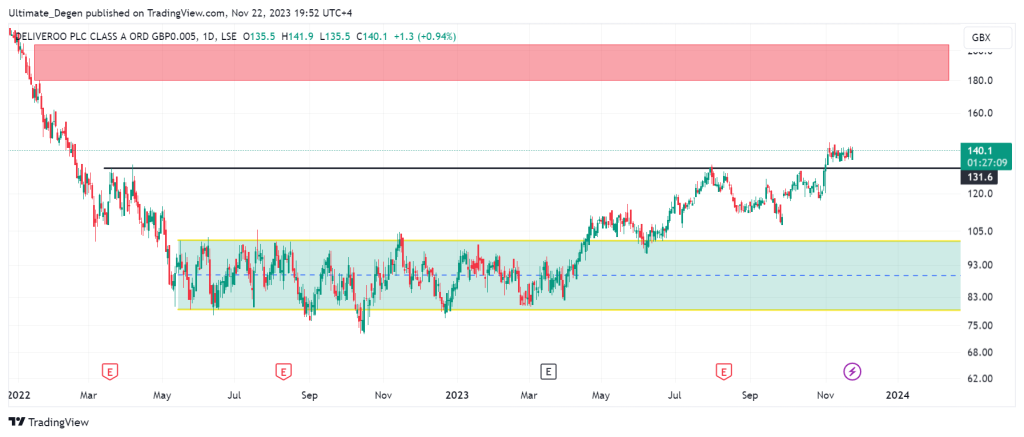The image size is (1024, 437).
Task: Click the 83.00 price axis label
Action: 980,297
